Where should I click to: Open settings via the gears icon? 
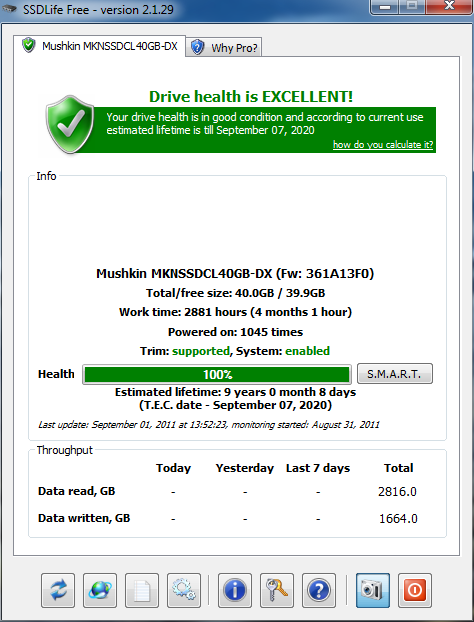(x=184, y=590)
